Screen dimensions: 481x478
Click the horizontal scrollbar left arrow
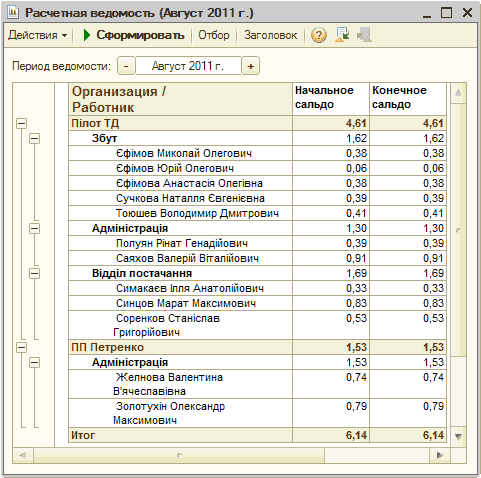(x=23, y=455)
